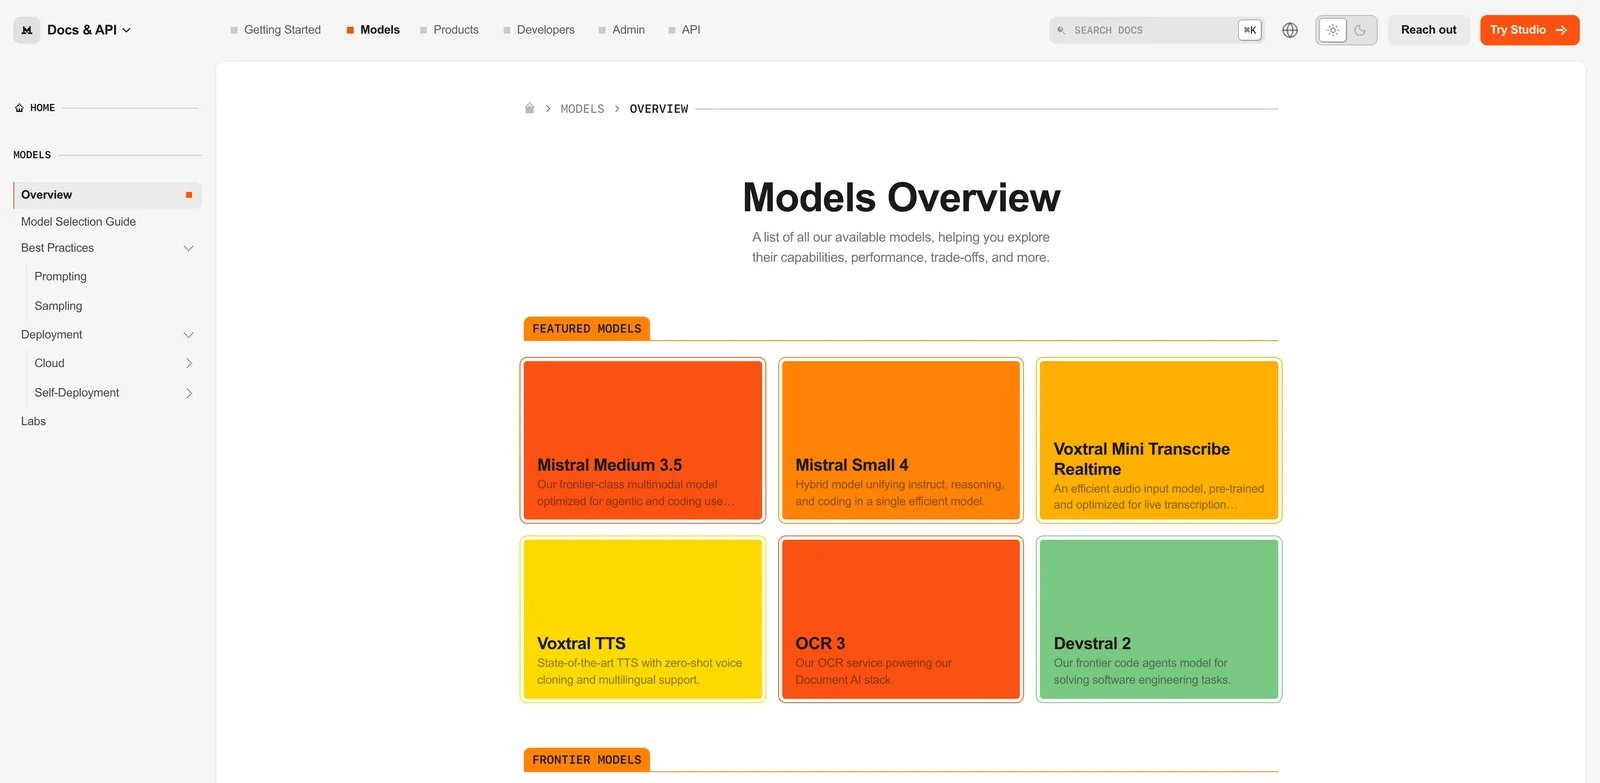Screen dimensions: 1600x783
Task: Open the Devstral 2 card
Action: click(1159, 619)
